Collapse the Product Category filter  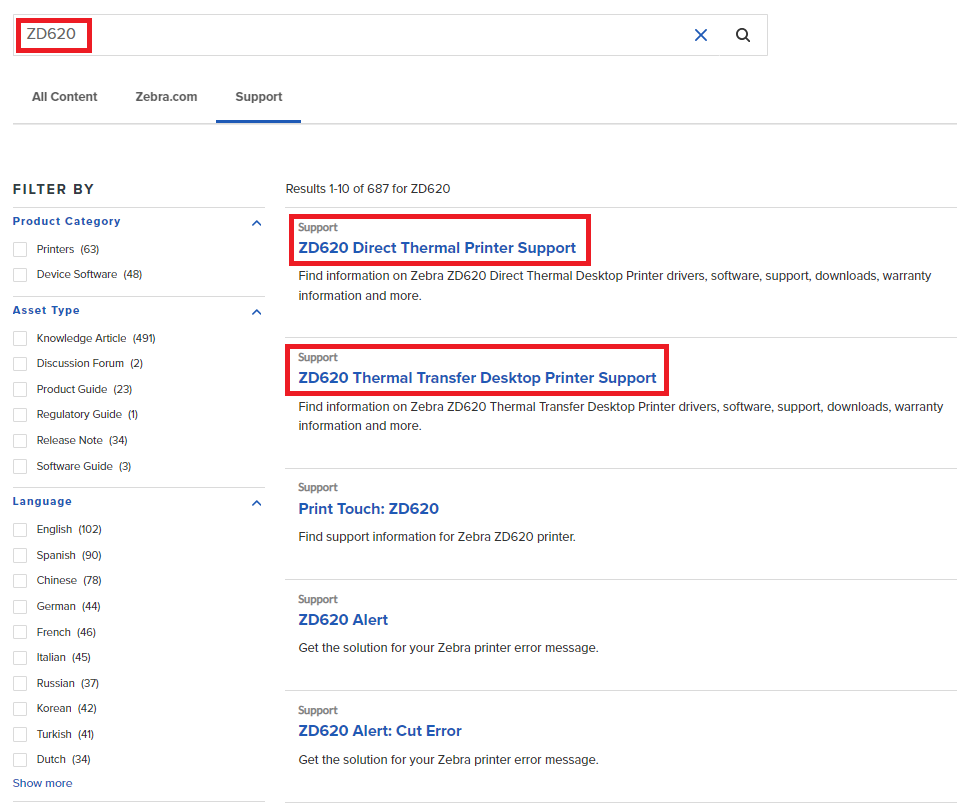tap(257, 223)
